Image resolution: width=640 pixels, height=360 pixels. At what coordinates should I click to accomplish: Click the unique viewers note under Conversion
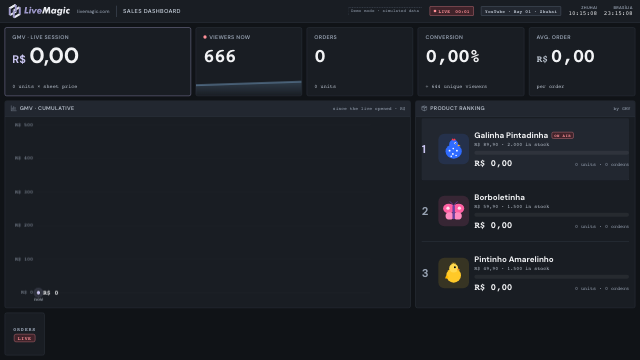pyautogui.click(x=456, y=87)
